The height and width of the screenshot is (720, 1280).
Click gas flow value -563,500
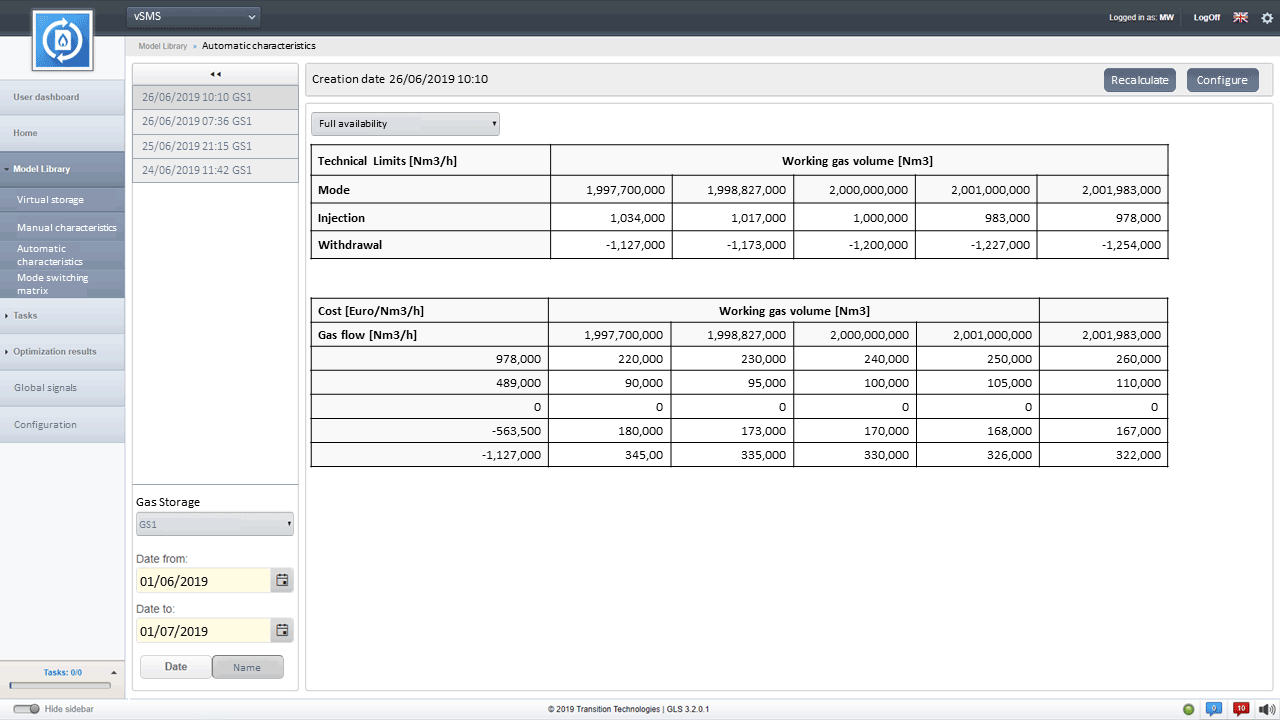pyautogui.click(x=429, y=431)
